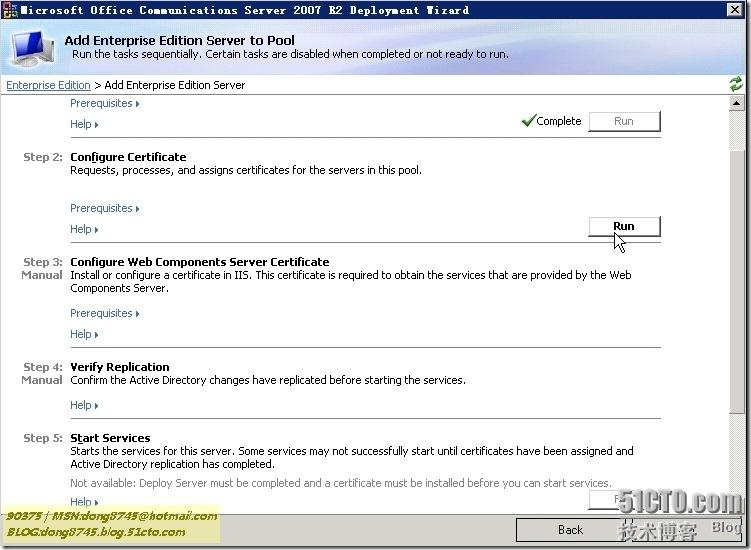The image size is (751, 550).
Task: Click the Configure Web Components Server Certificate heading
Action: (200, 262)
